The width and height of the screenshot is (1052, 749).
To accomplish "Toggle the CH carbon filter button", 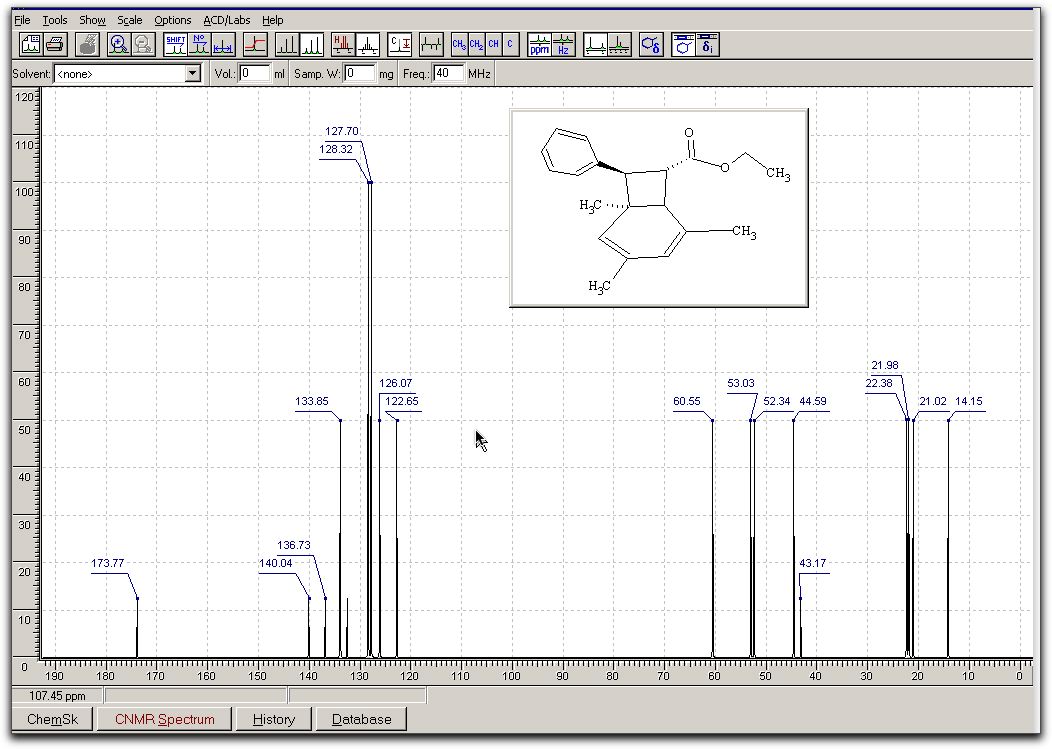I will click(494, 44).
